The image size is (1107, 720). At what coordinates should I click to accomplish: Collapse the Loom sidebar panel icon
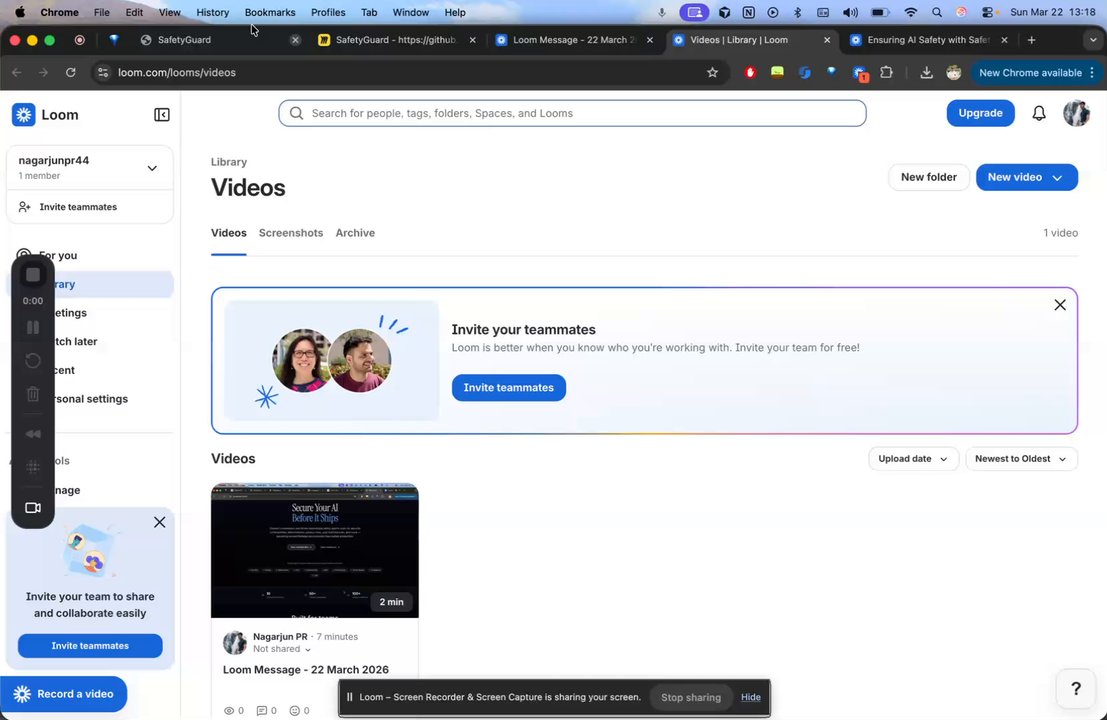click(162, 114)
